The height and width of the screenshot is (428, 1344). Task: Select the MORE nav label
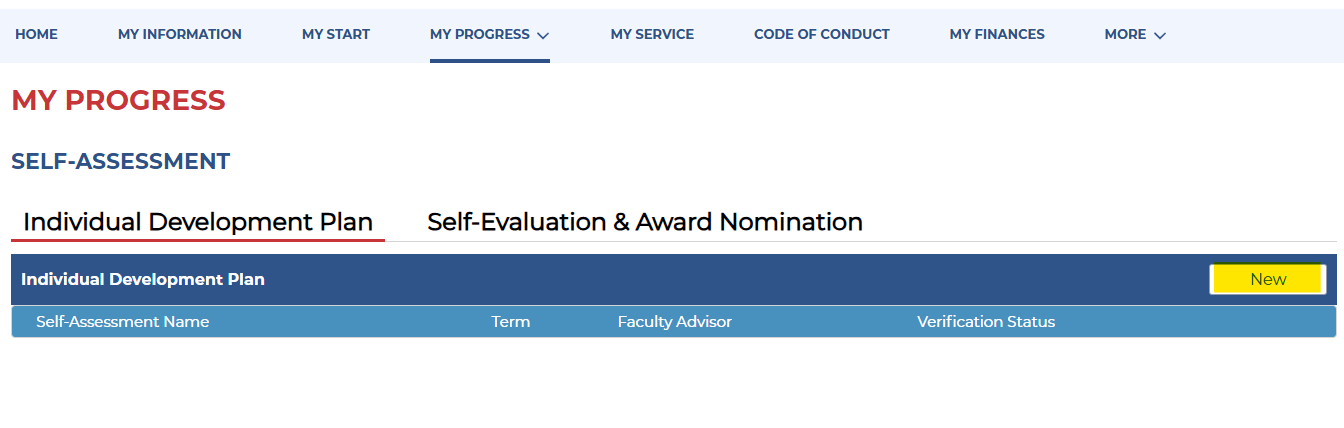[x=1125, y=34]
